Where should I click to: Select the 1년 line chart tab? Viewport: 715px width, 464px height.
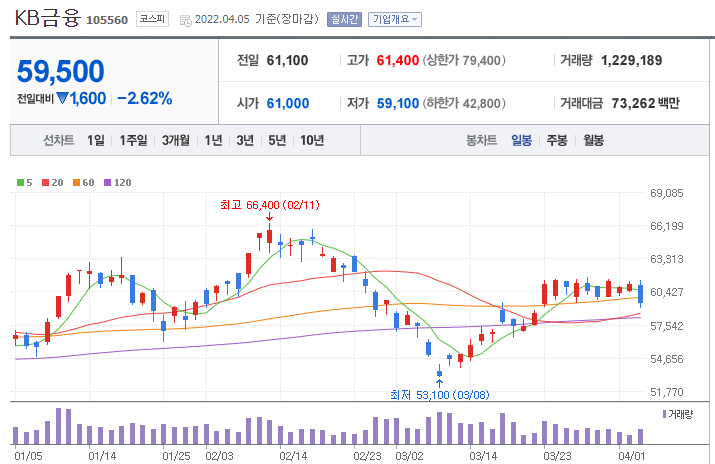pos(213,140)
